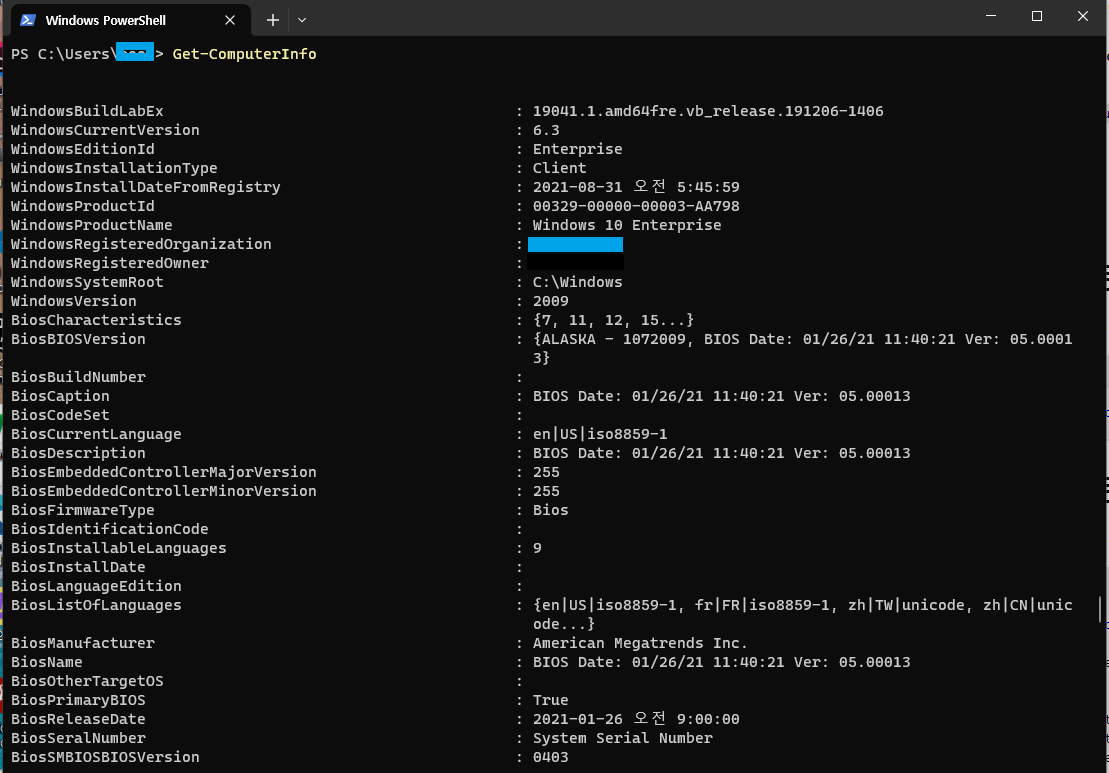Click BiosSMBIOSBIOSVersion value 0403

click(x=550, y=757)
